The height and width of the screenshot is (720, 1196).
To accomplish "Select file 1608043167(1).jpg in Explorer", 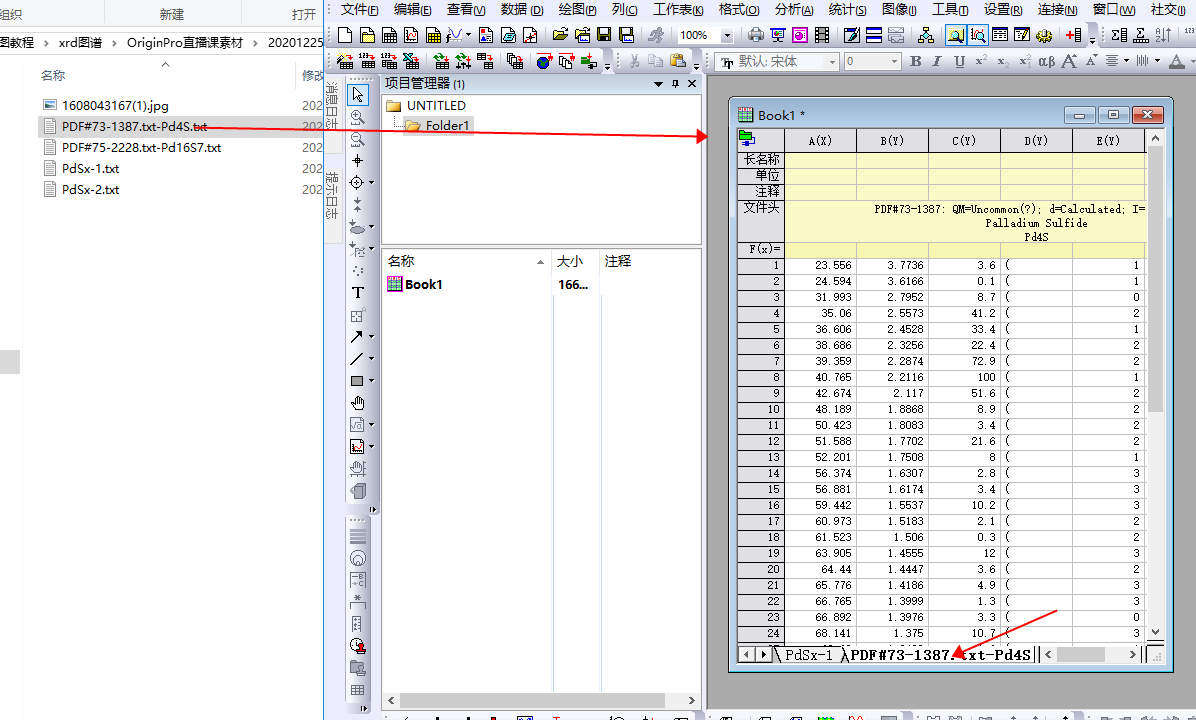I will (114, 105).
